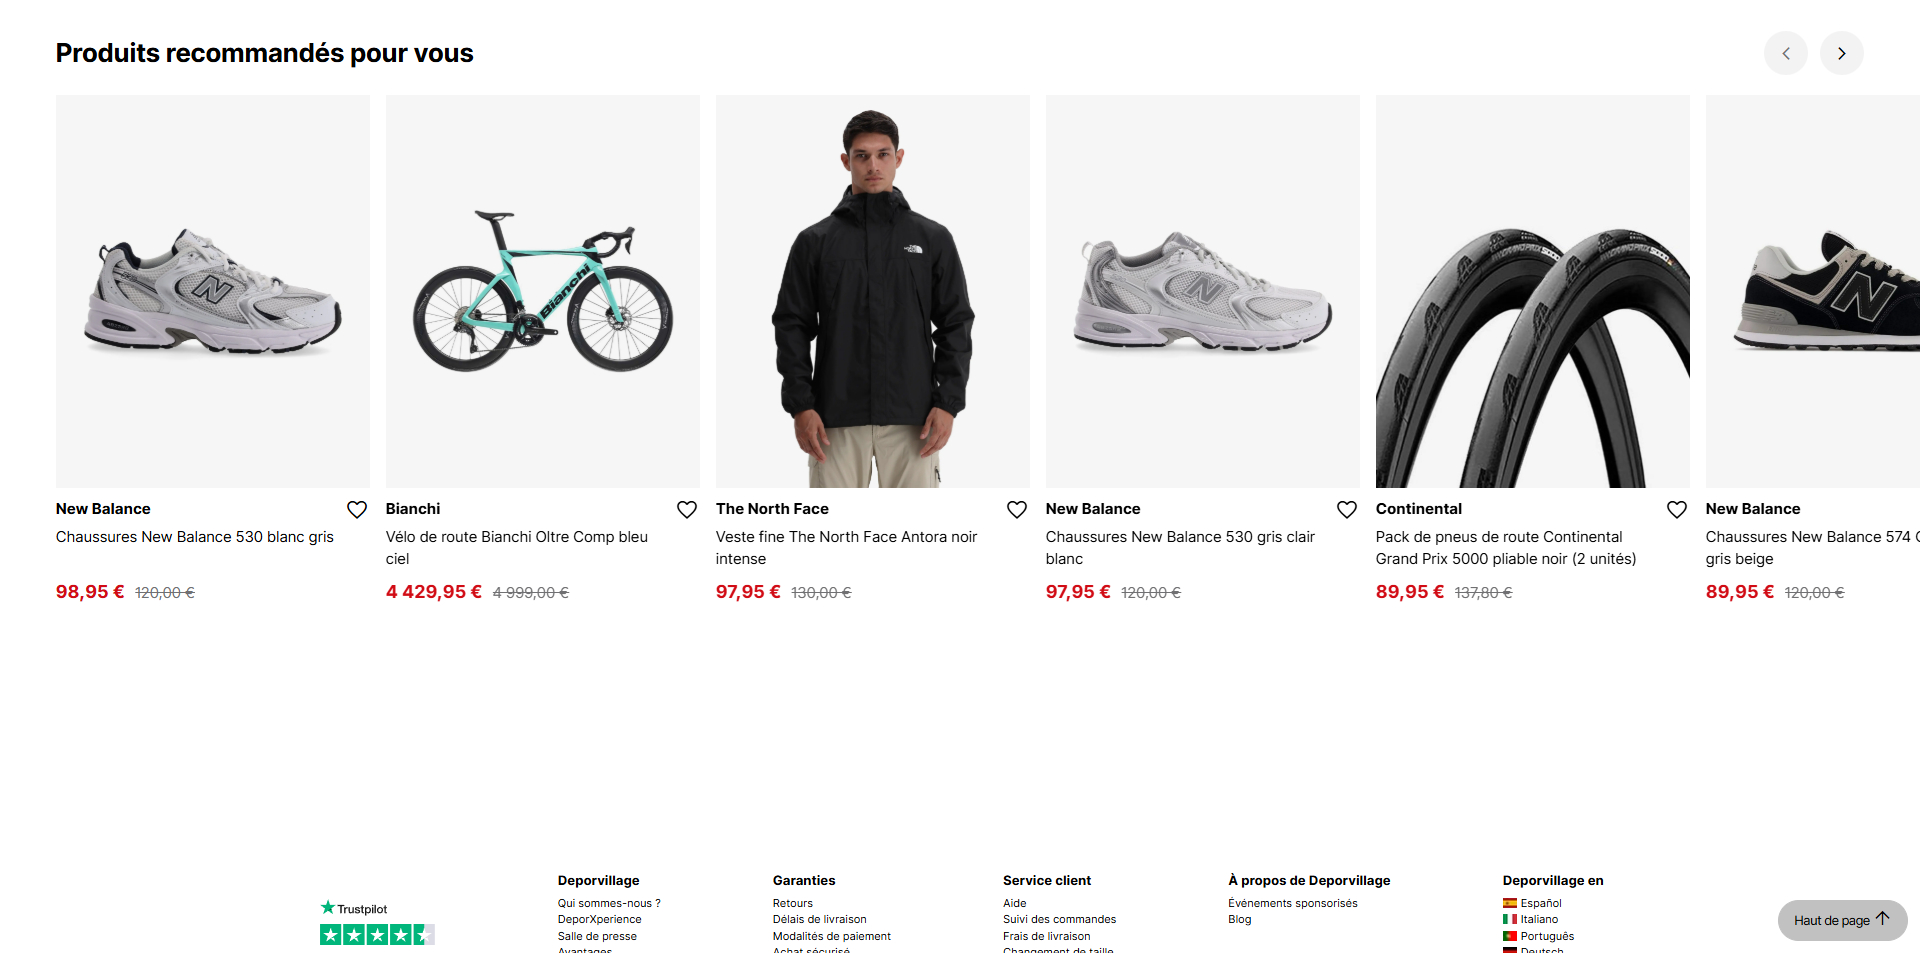Toggle wishlist heart for North Face jacket
The width and height of the screenshot is (1920, 953).
(1017, 510)
